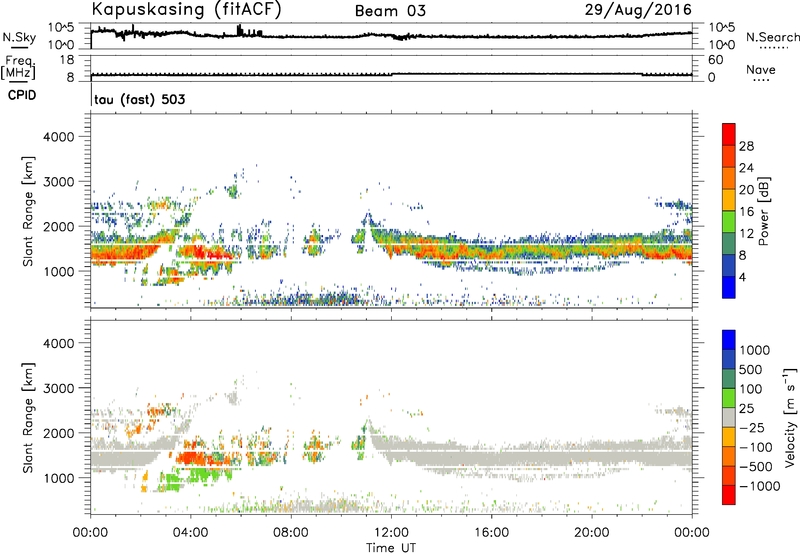Click the '500' velocity colorbar tick label
The width and height of the screenshot is (800, 554).
[751, 369]
